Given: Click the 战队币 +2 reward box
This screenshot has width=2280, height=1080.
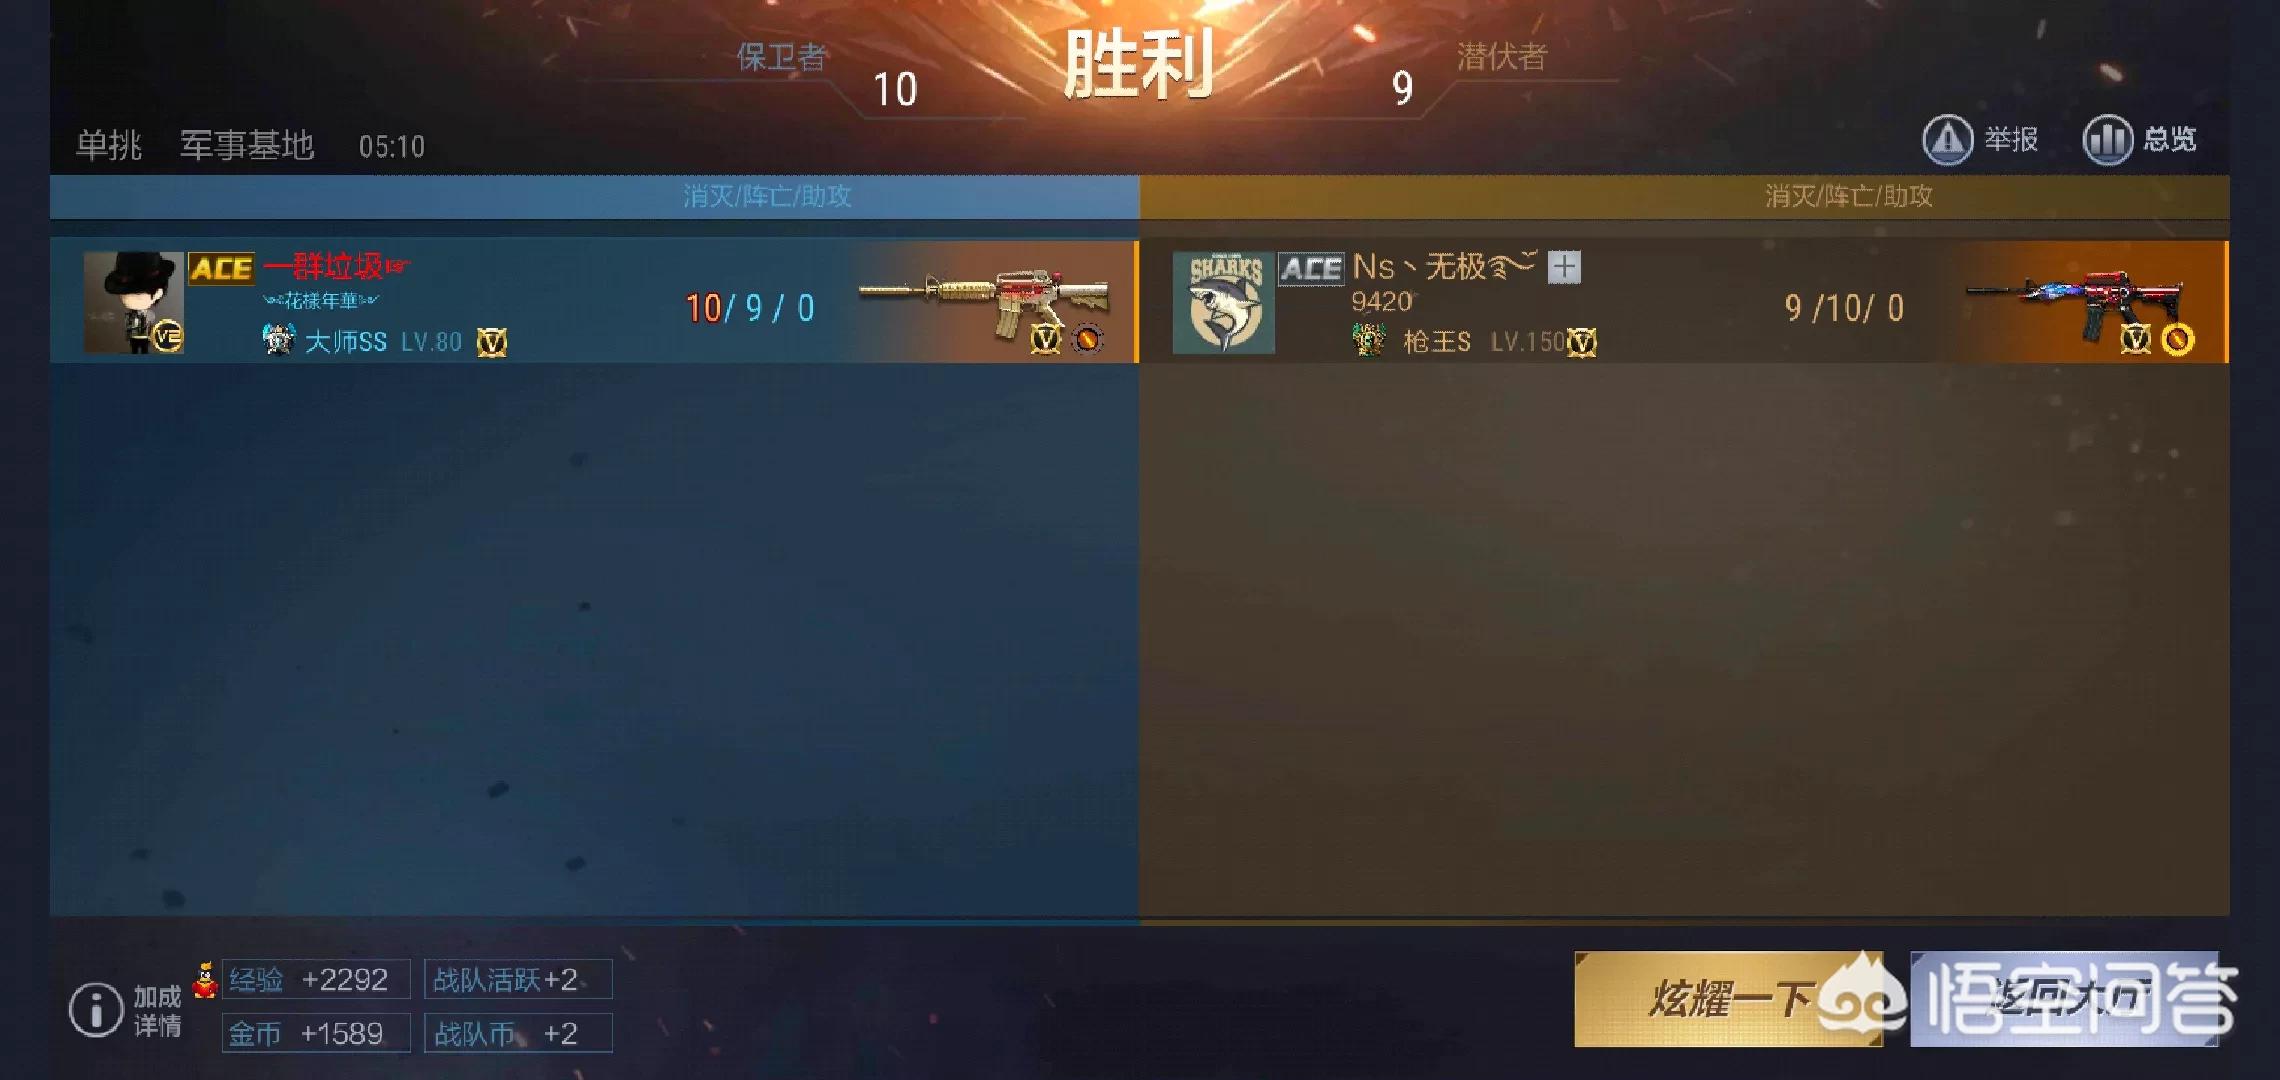Looking at the screenshot, I should [518, 1033].
